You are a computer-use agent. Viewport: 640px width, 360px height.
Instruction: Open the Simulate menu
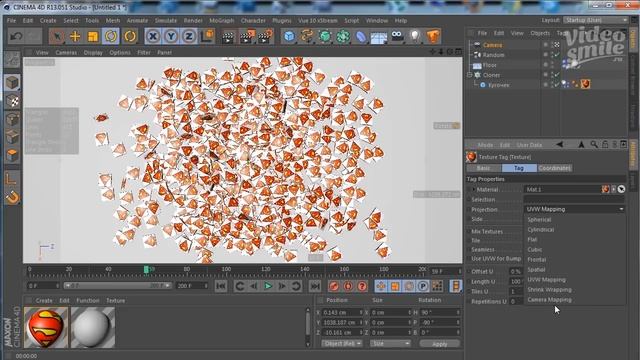(166, 20)
